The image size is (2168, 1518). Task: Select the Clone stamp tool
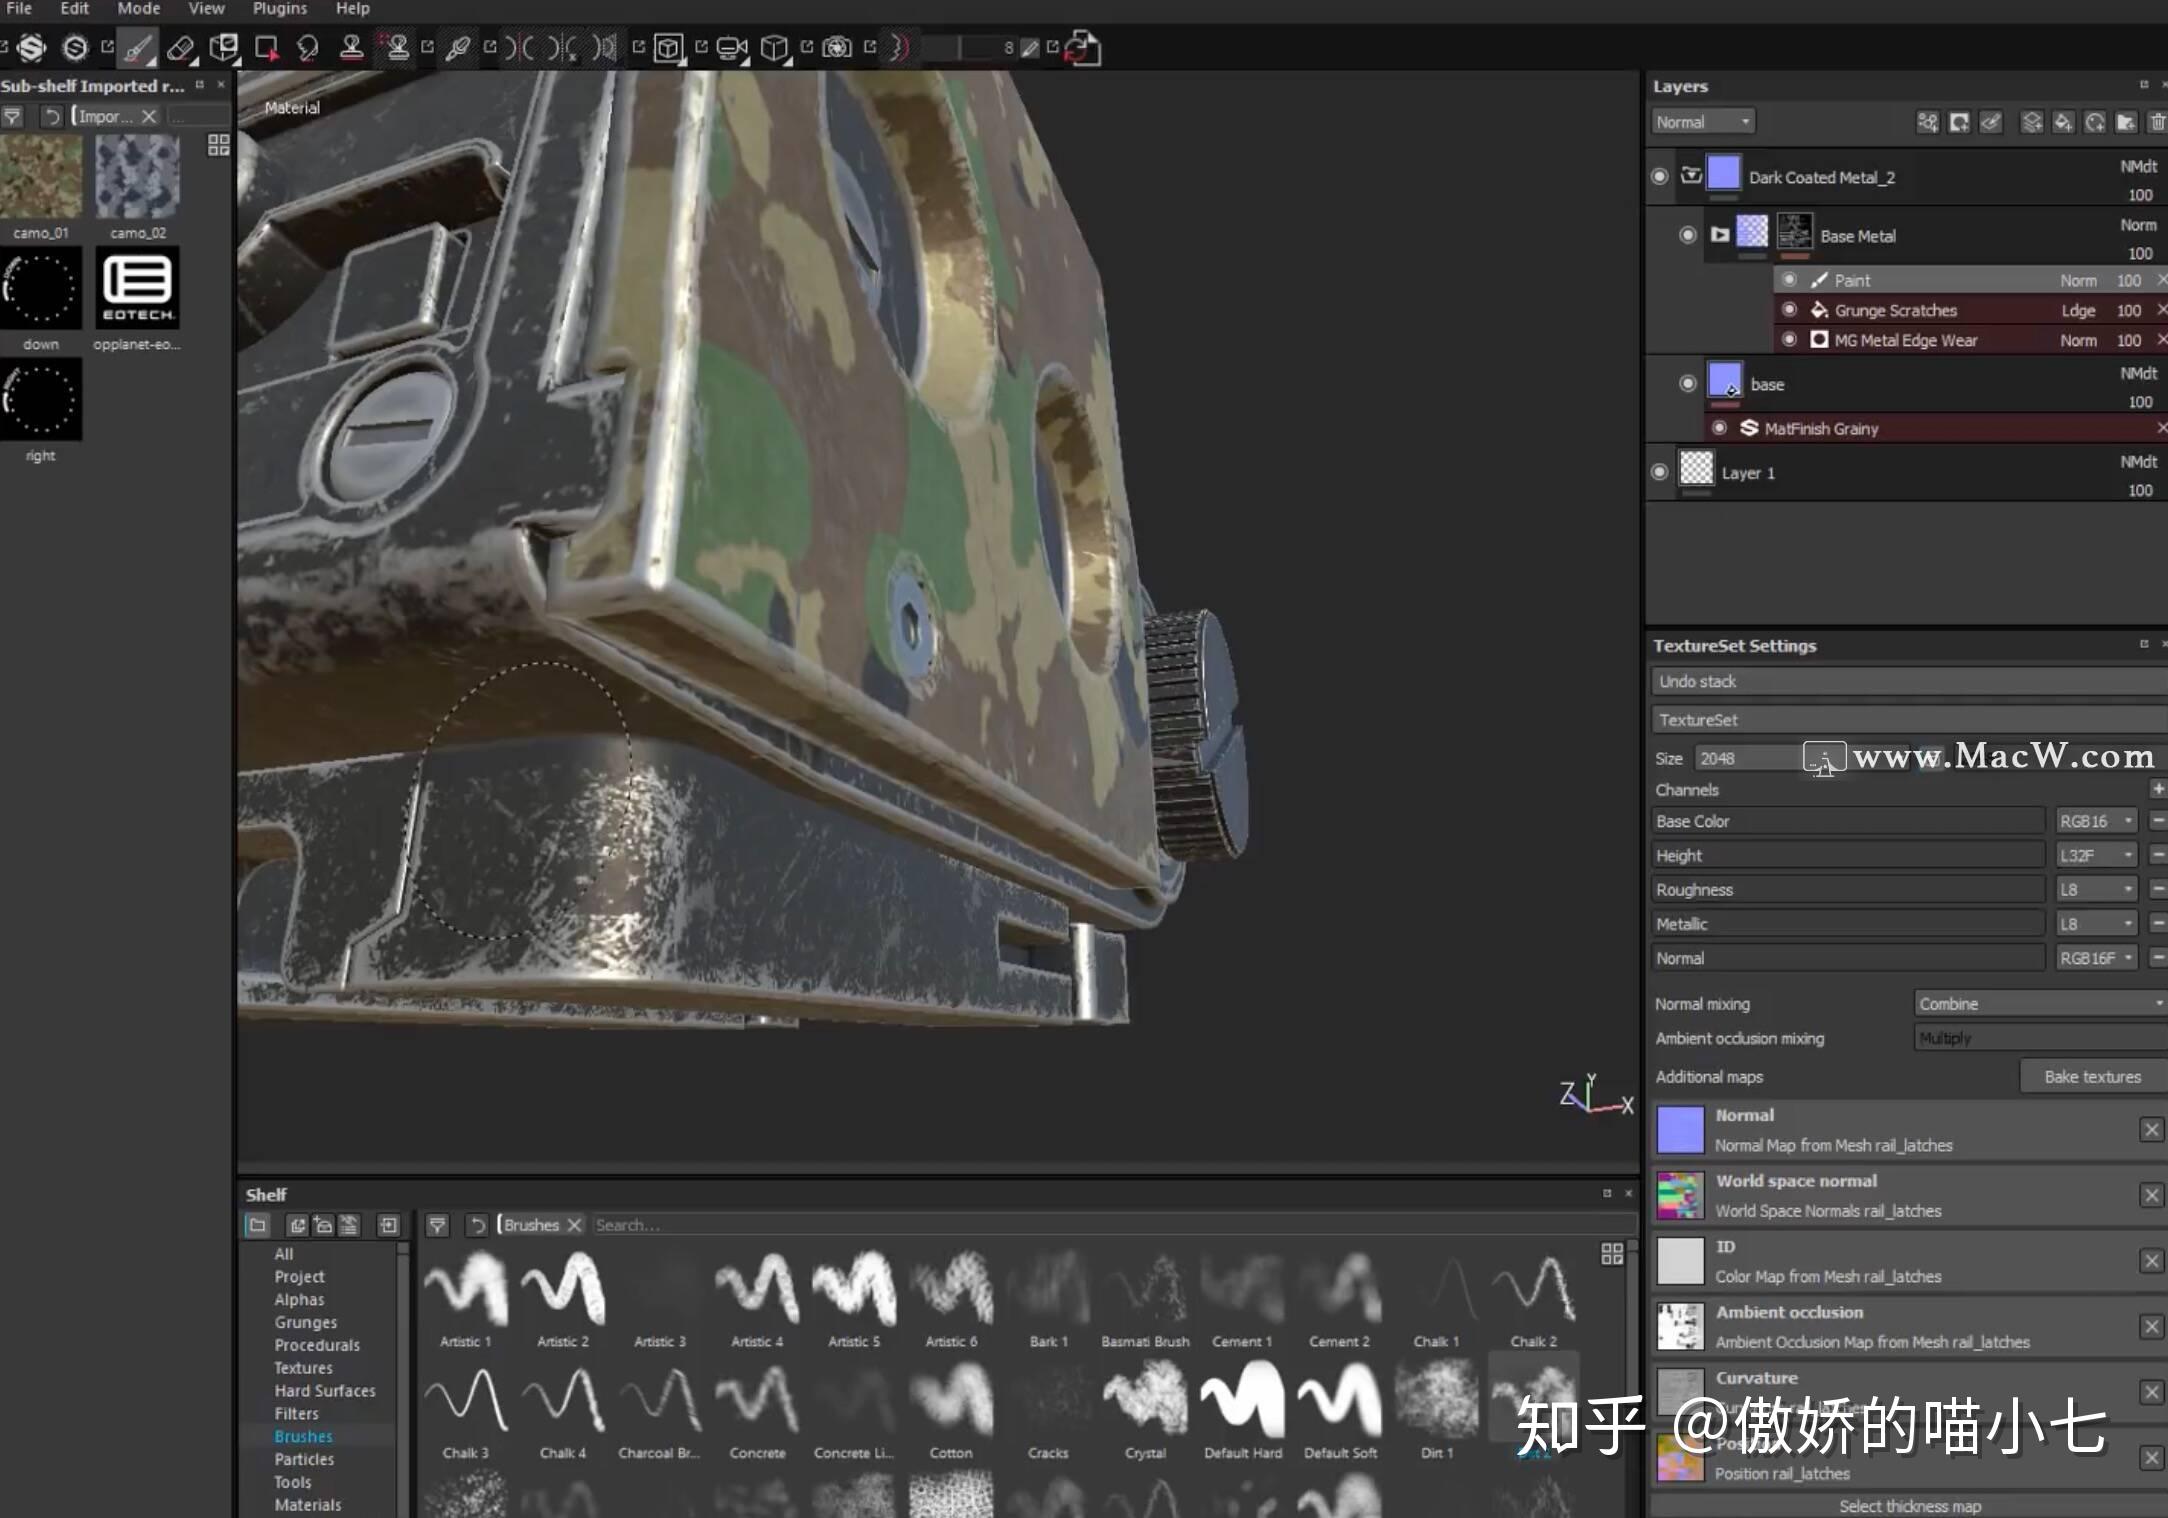tap(352, 47)
